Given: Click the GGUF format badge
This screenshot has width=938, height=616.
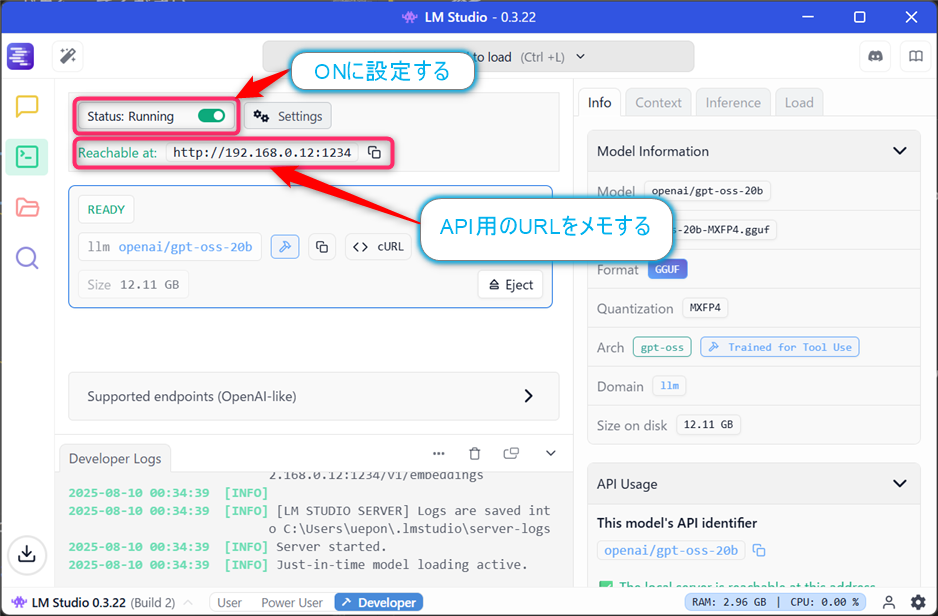Looking at the screenshot, I should point(667,269).
